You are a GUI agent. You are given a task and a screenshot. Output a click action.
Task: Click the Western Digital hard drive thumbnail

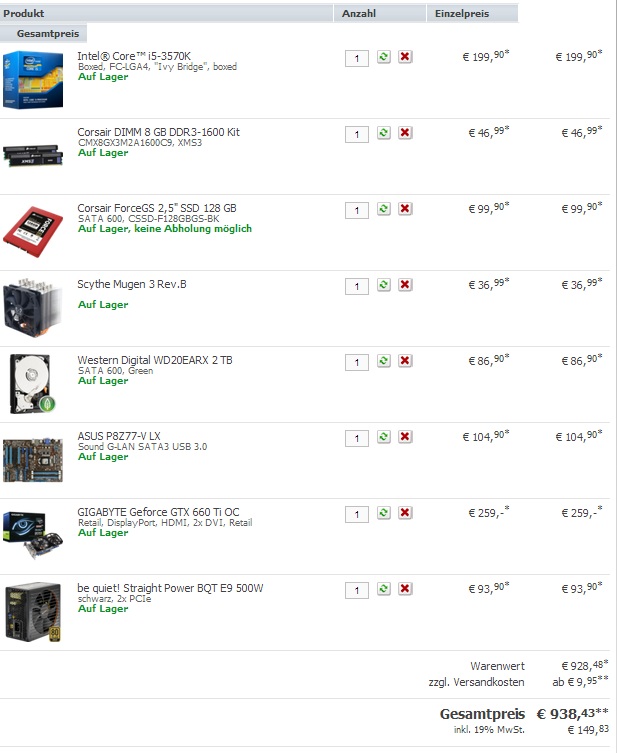[x=33, y=384]
